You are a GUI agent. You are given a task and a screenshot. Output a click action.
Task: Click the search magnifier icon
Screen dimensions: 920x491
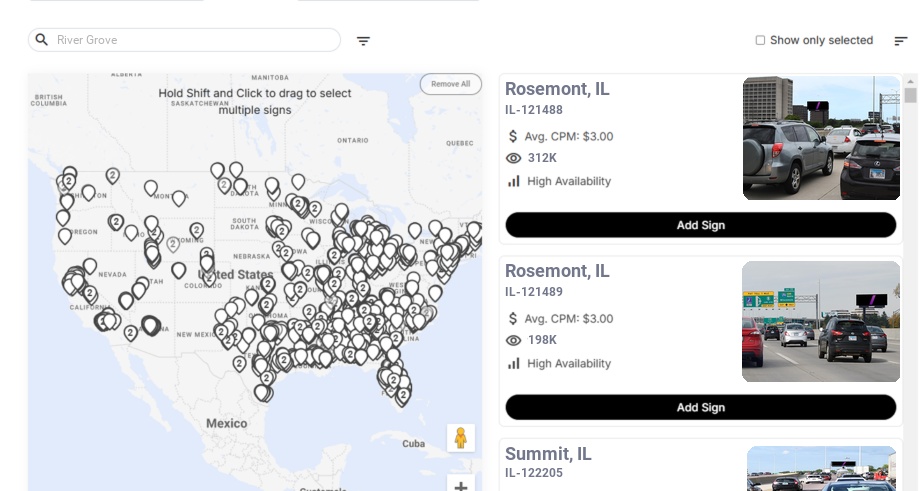41,40
